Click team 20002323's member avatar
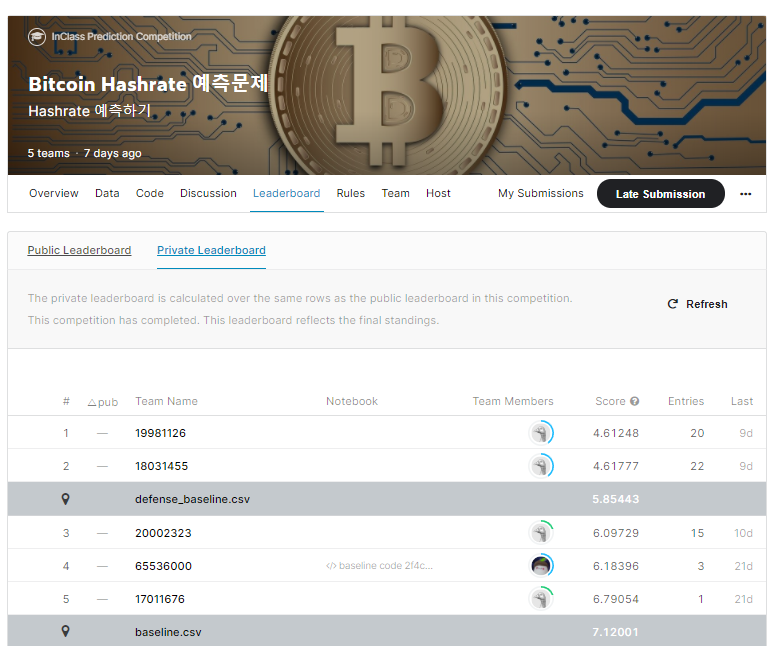Viewport: 776px width, 646px height. point(540,533)
